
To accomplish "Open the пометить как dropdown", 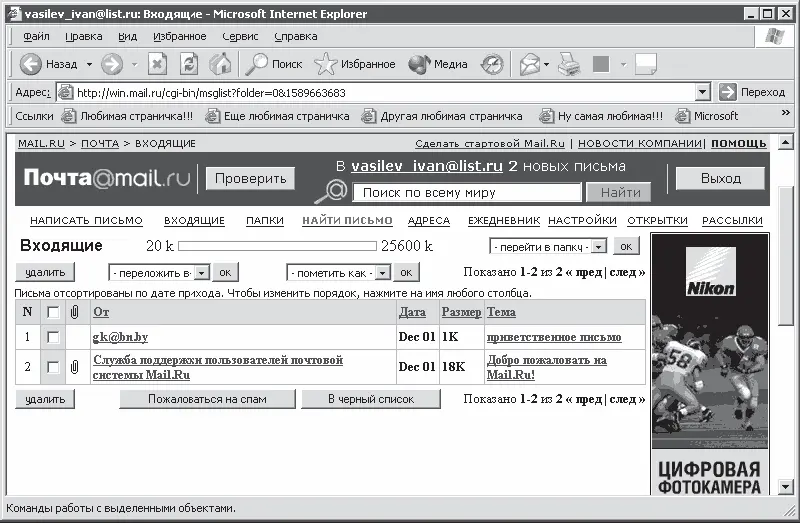I will tap(339, 273).
